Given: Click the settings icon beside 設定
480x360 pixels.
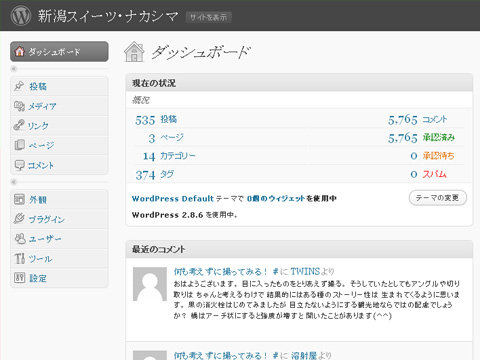Looking at the screenshot, I should tap(19, 277).
